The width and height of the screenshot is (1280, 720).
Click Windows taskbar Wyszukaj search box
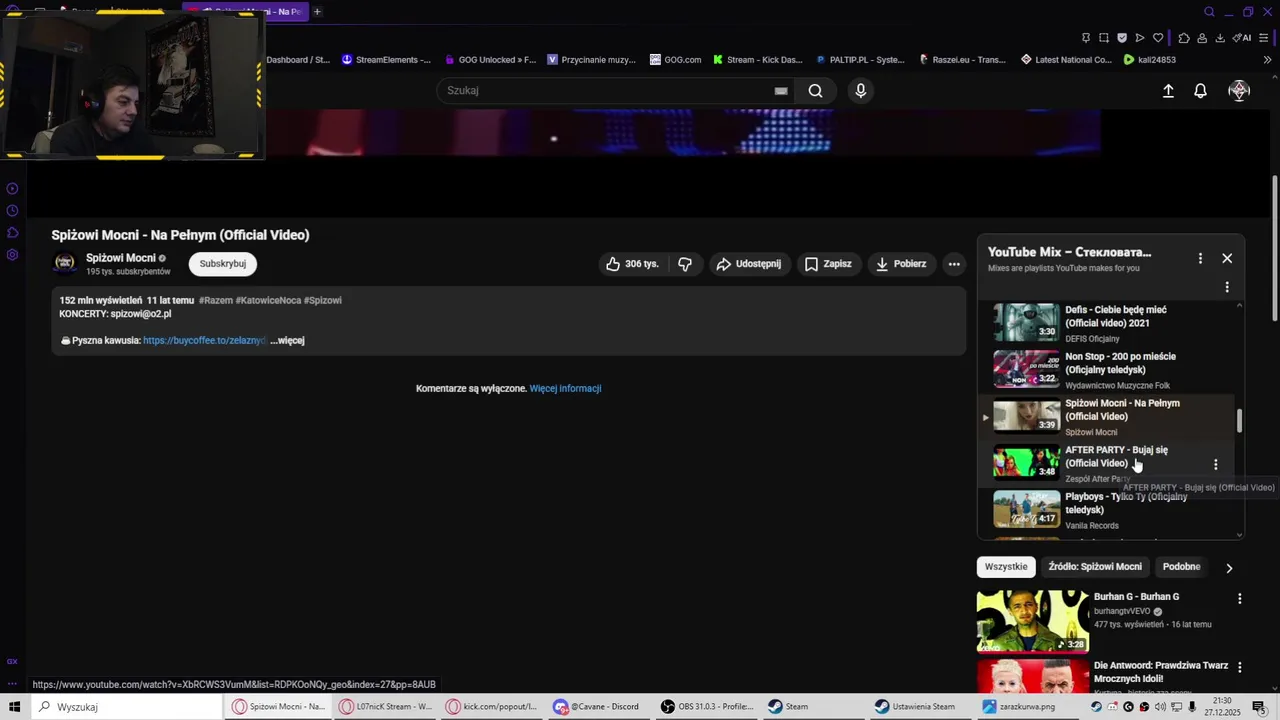[x=127, y=707]
